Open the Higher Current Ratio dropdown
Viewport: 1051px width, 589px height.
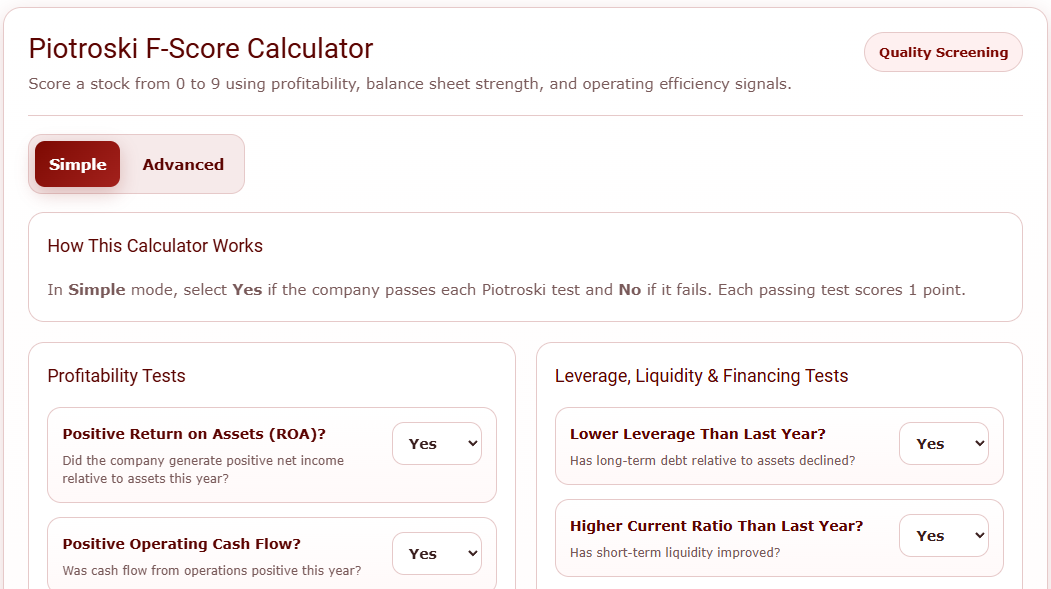point(943,535)
